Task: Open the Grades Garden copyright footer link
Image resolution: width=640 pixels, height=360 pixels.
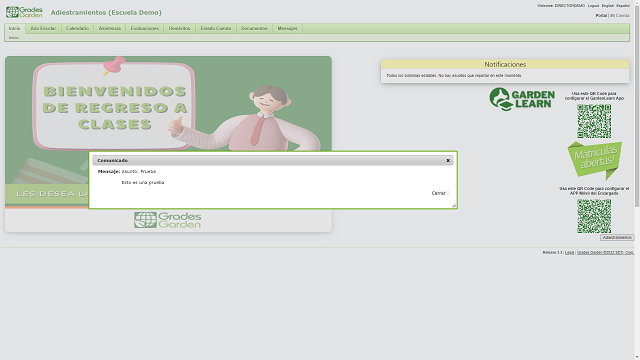Action: coord(605,253)
